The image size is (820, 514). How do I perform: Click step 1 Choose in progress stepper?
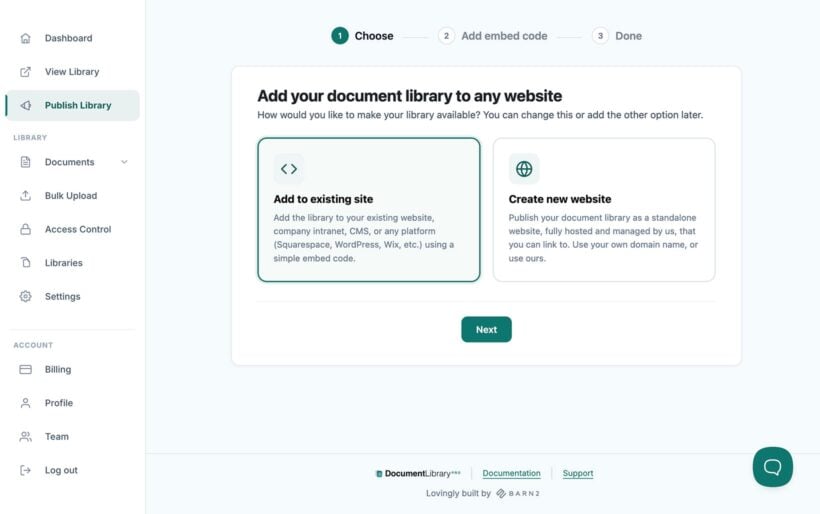362,36
